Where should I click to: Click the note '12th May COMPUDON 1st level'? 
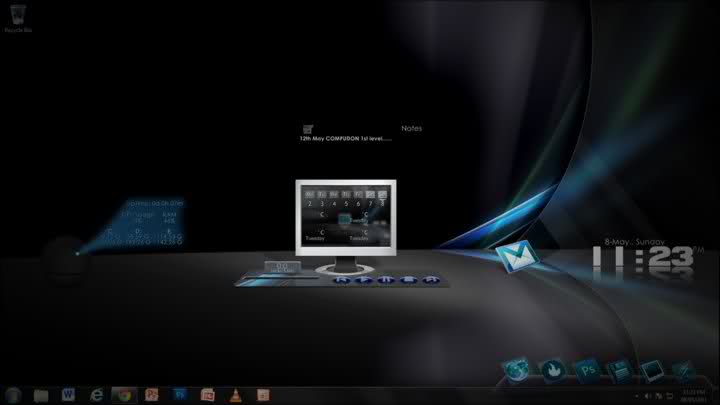pos(346,139)
